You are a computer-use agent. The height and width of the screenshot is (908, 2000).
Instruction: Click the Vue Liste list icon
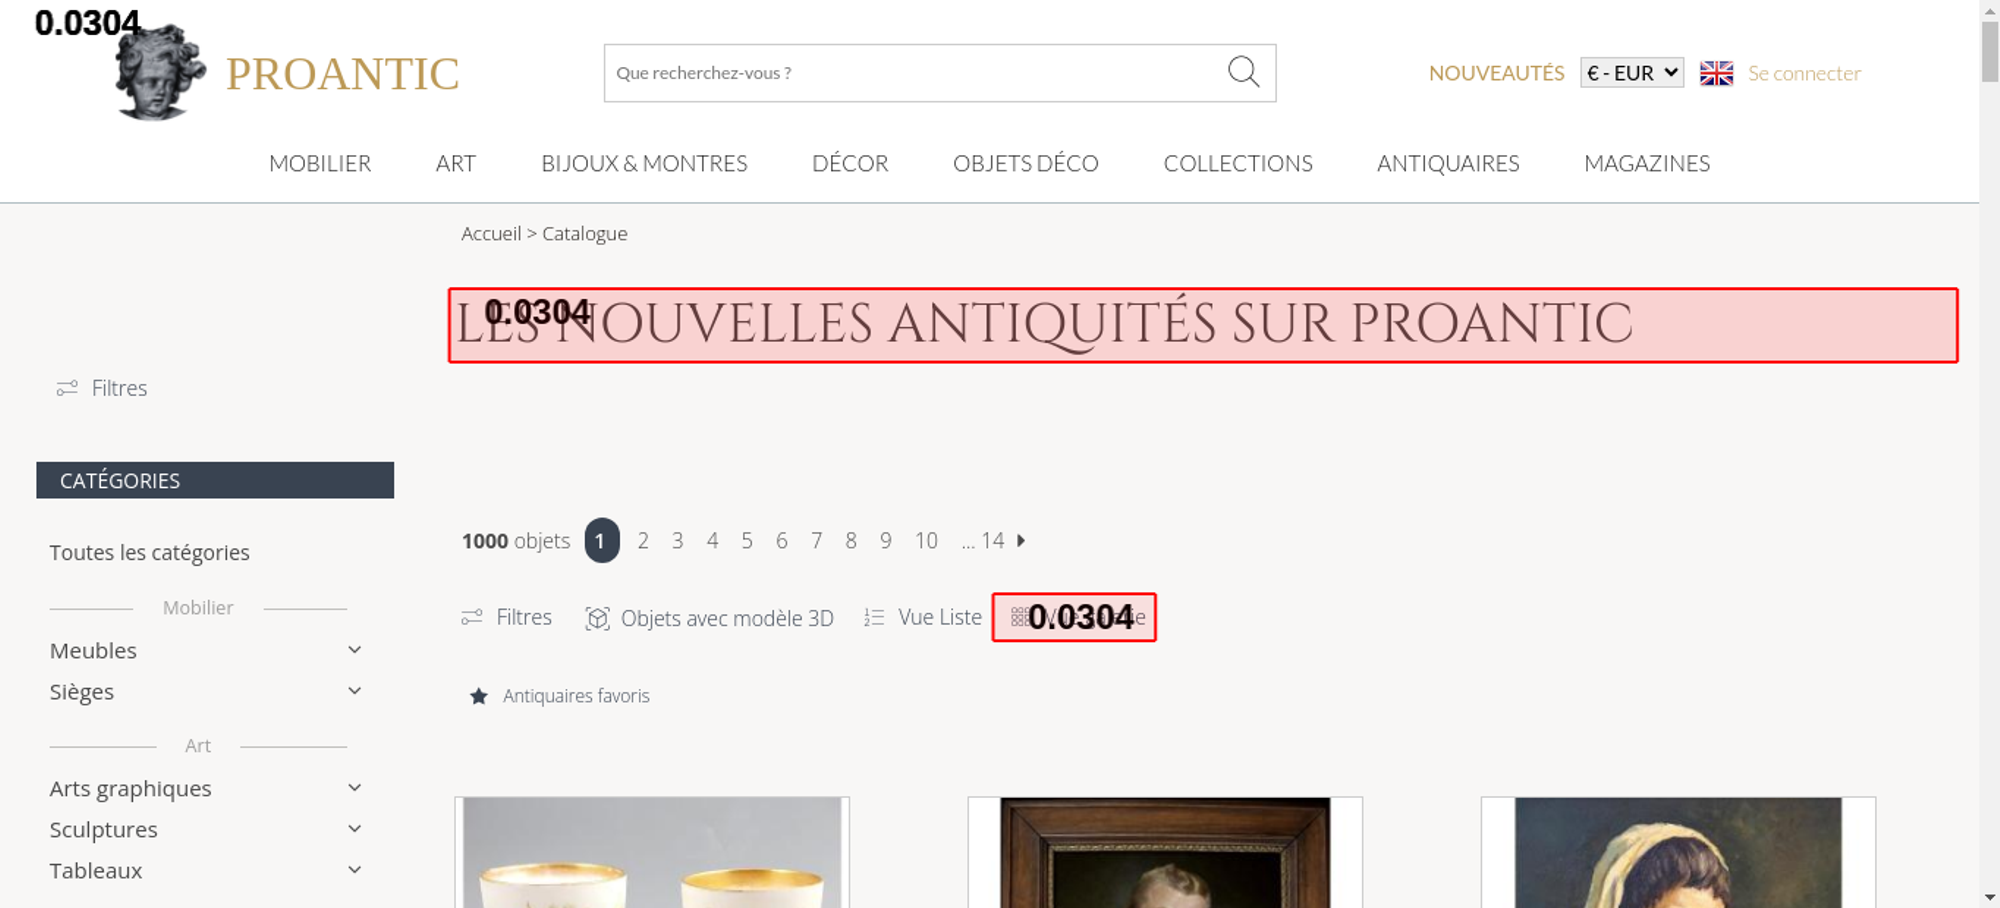pyautogui.click(x=874, y=618)
